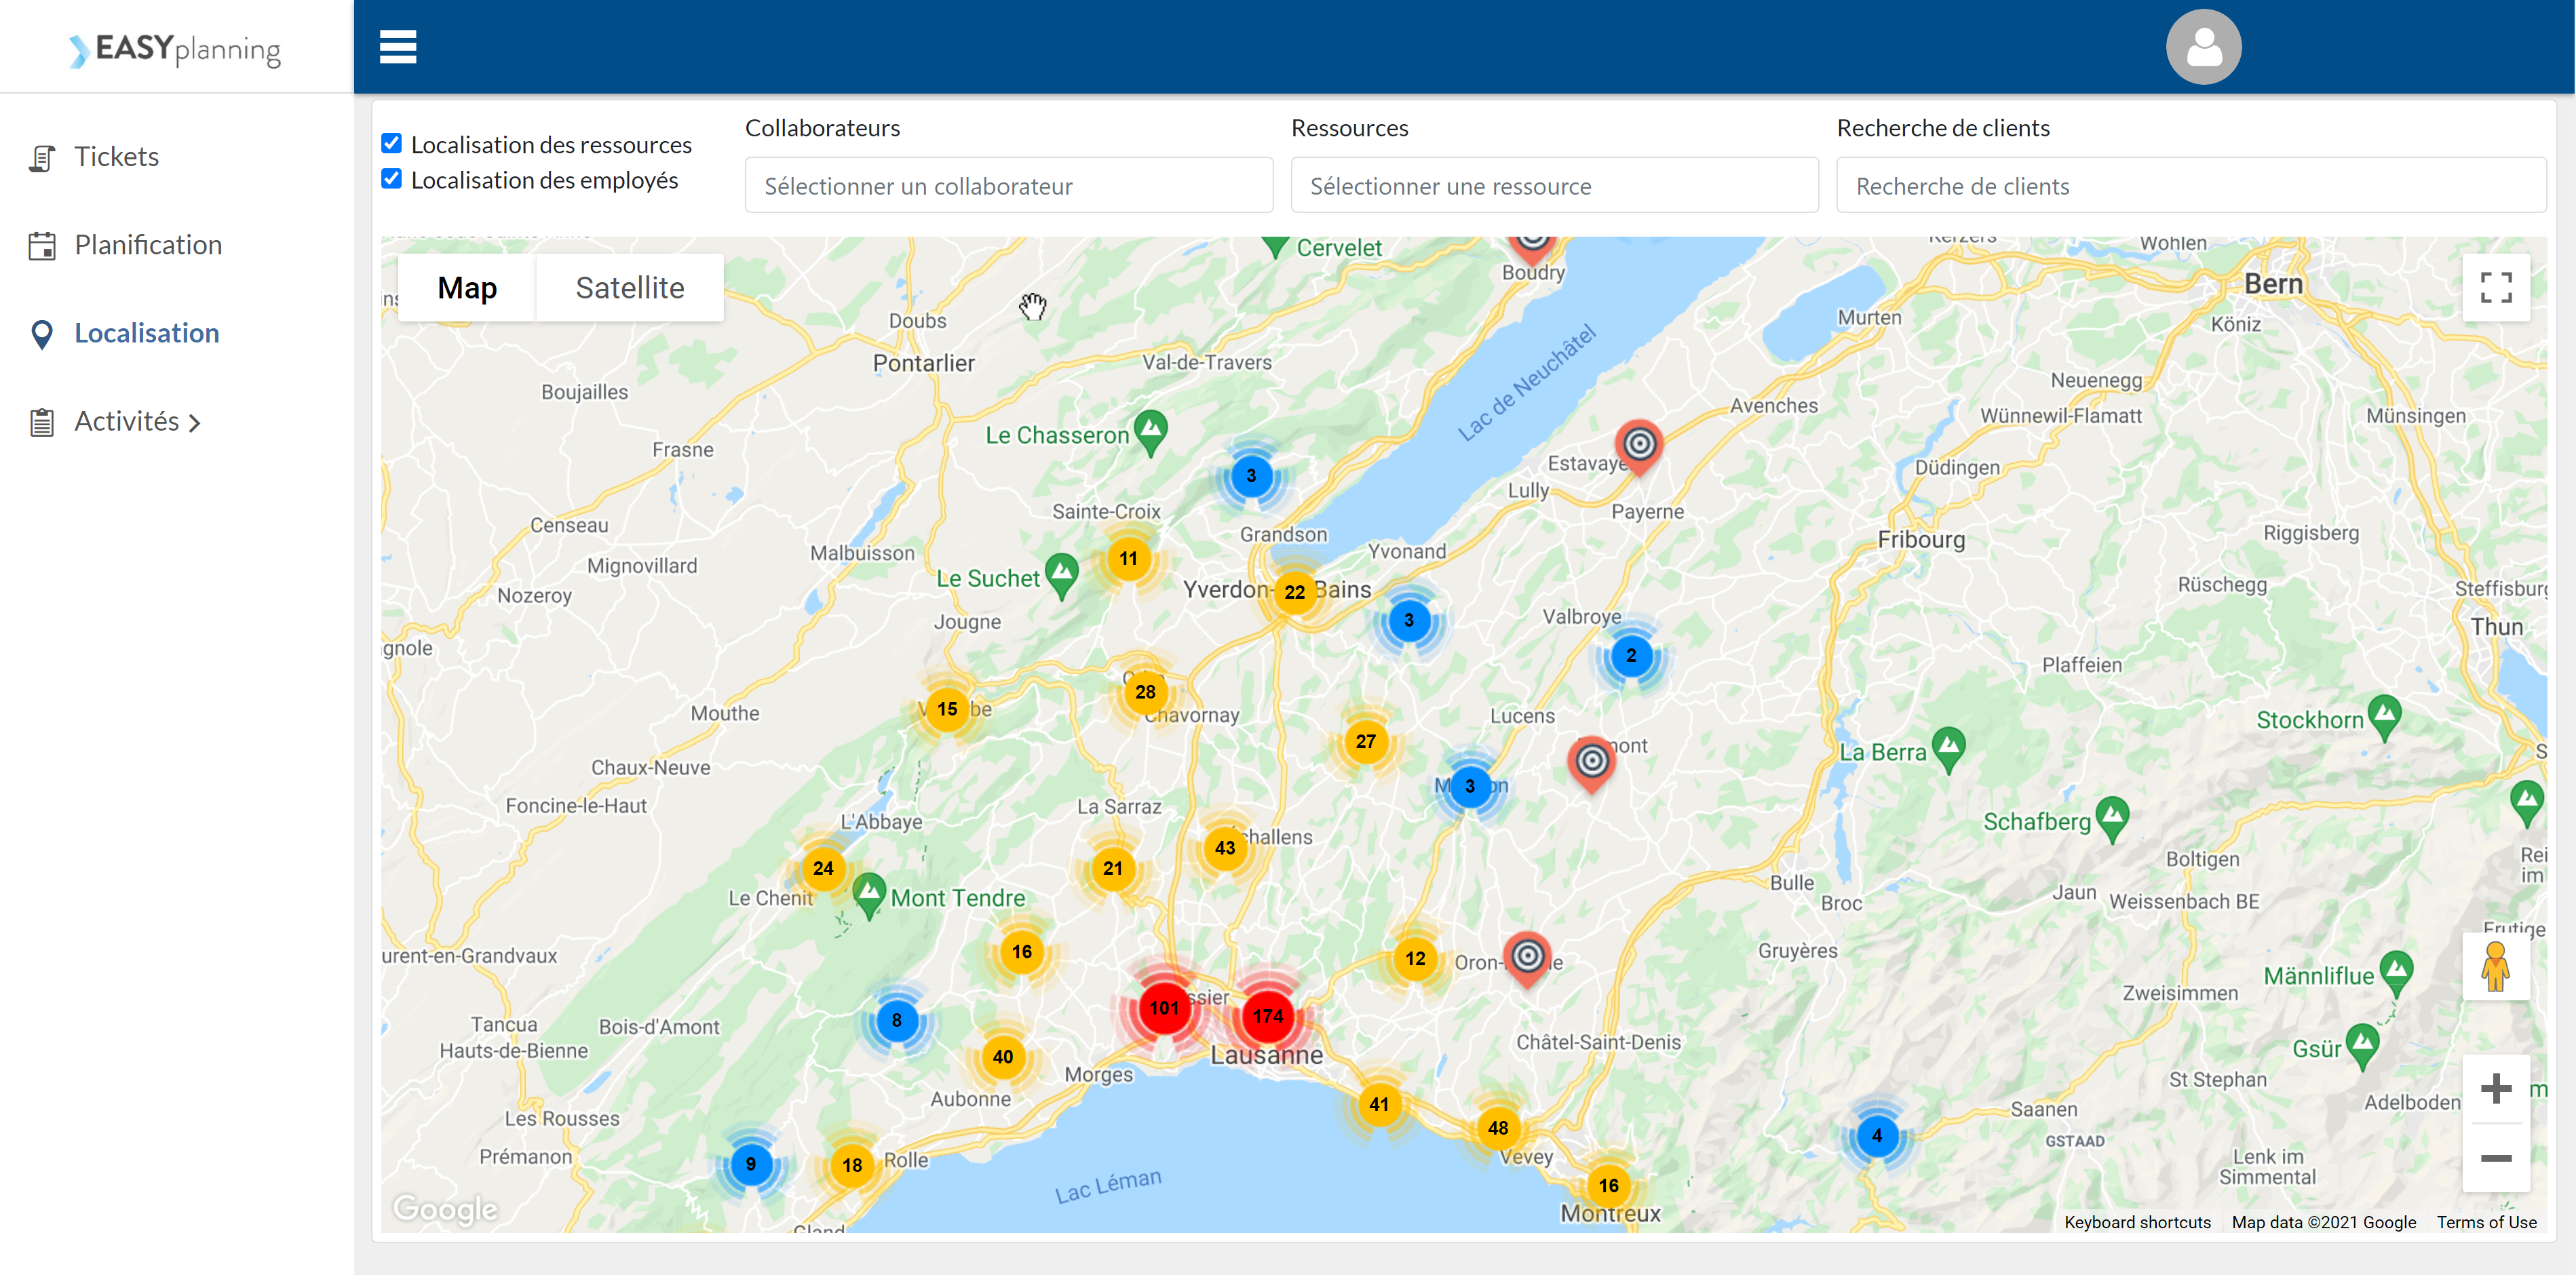Focus the Recherche de clients field

tap(2191, 185)
